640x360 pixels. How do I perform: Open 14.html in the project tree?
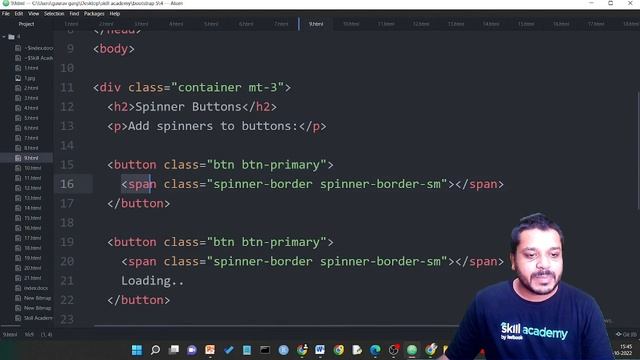32,208
